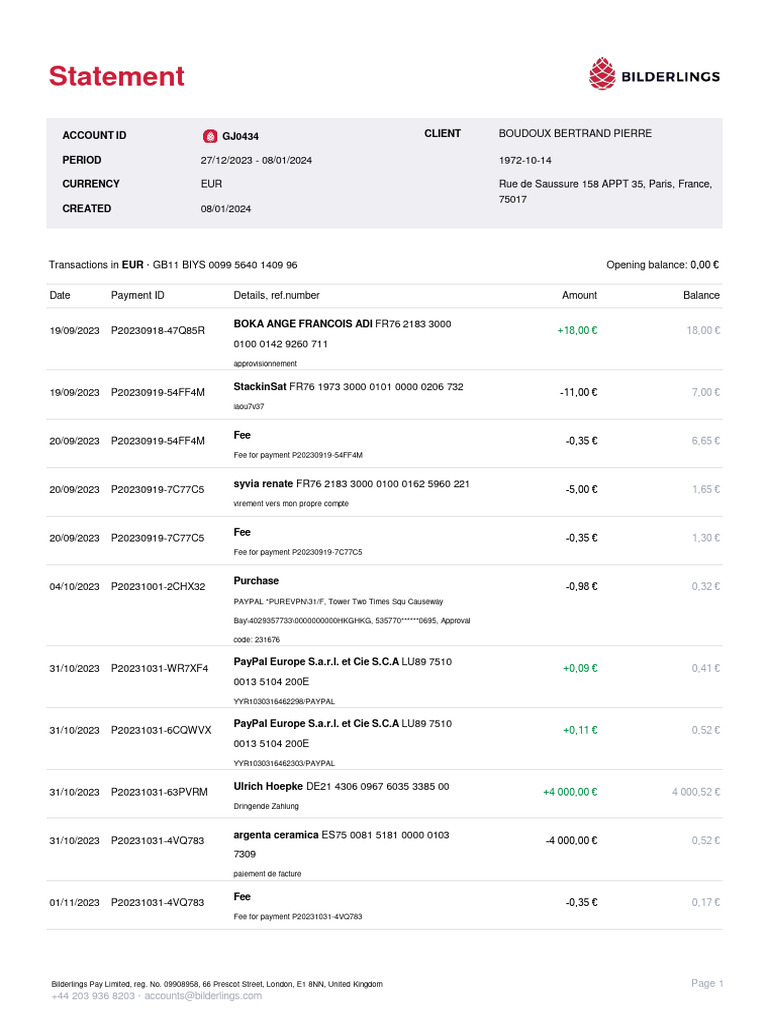Image resolution: width=768 pixels, height=1024 pixels.
Task: Click the +44 203 936 8203 phone number
Action: (93, 996)
